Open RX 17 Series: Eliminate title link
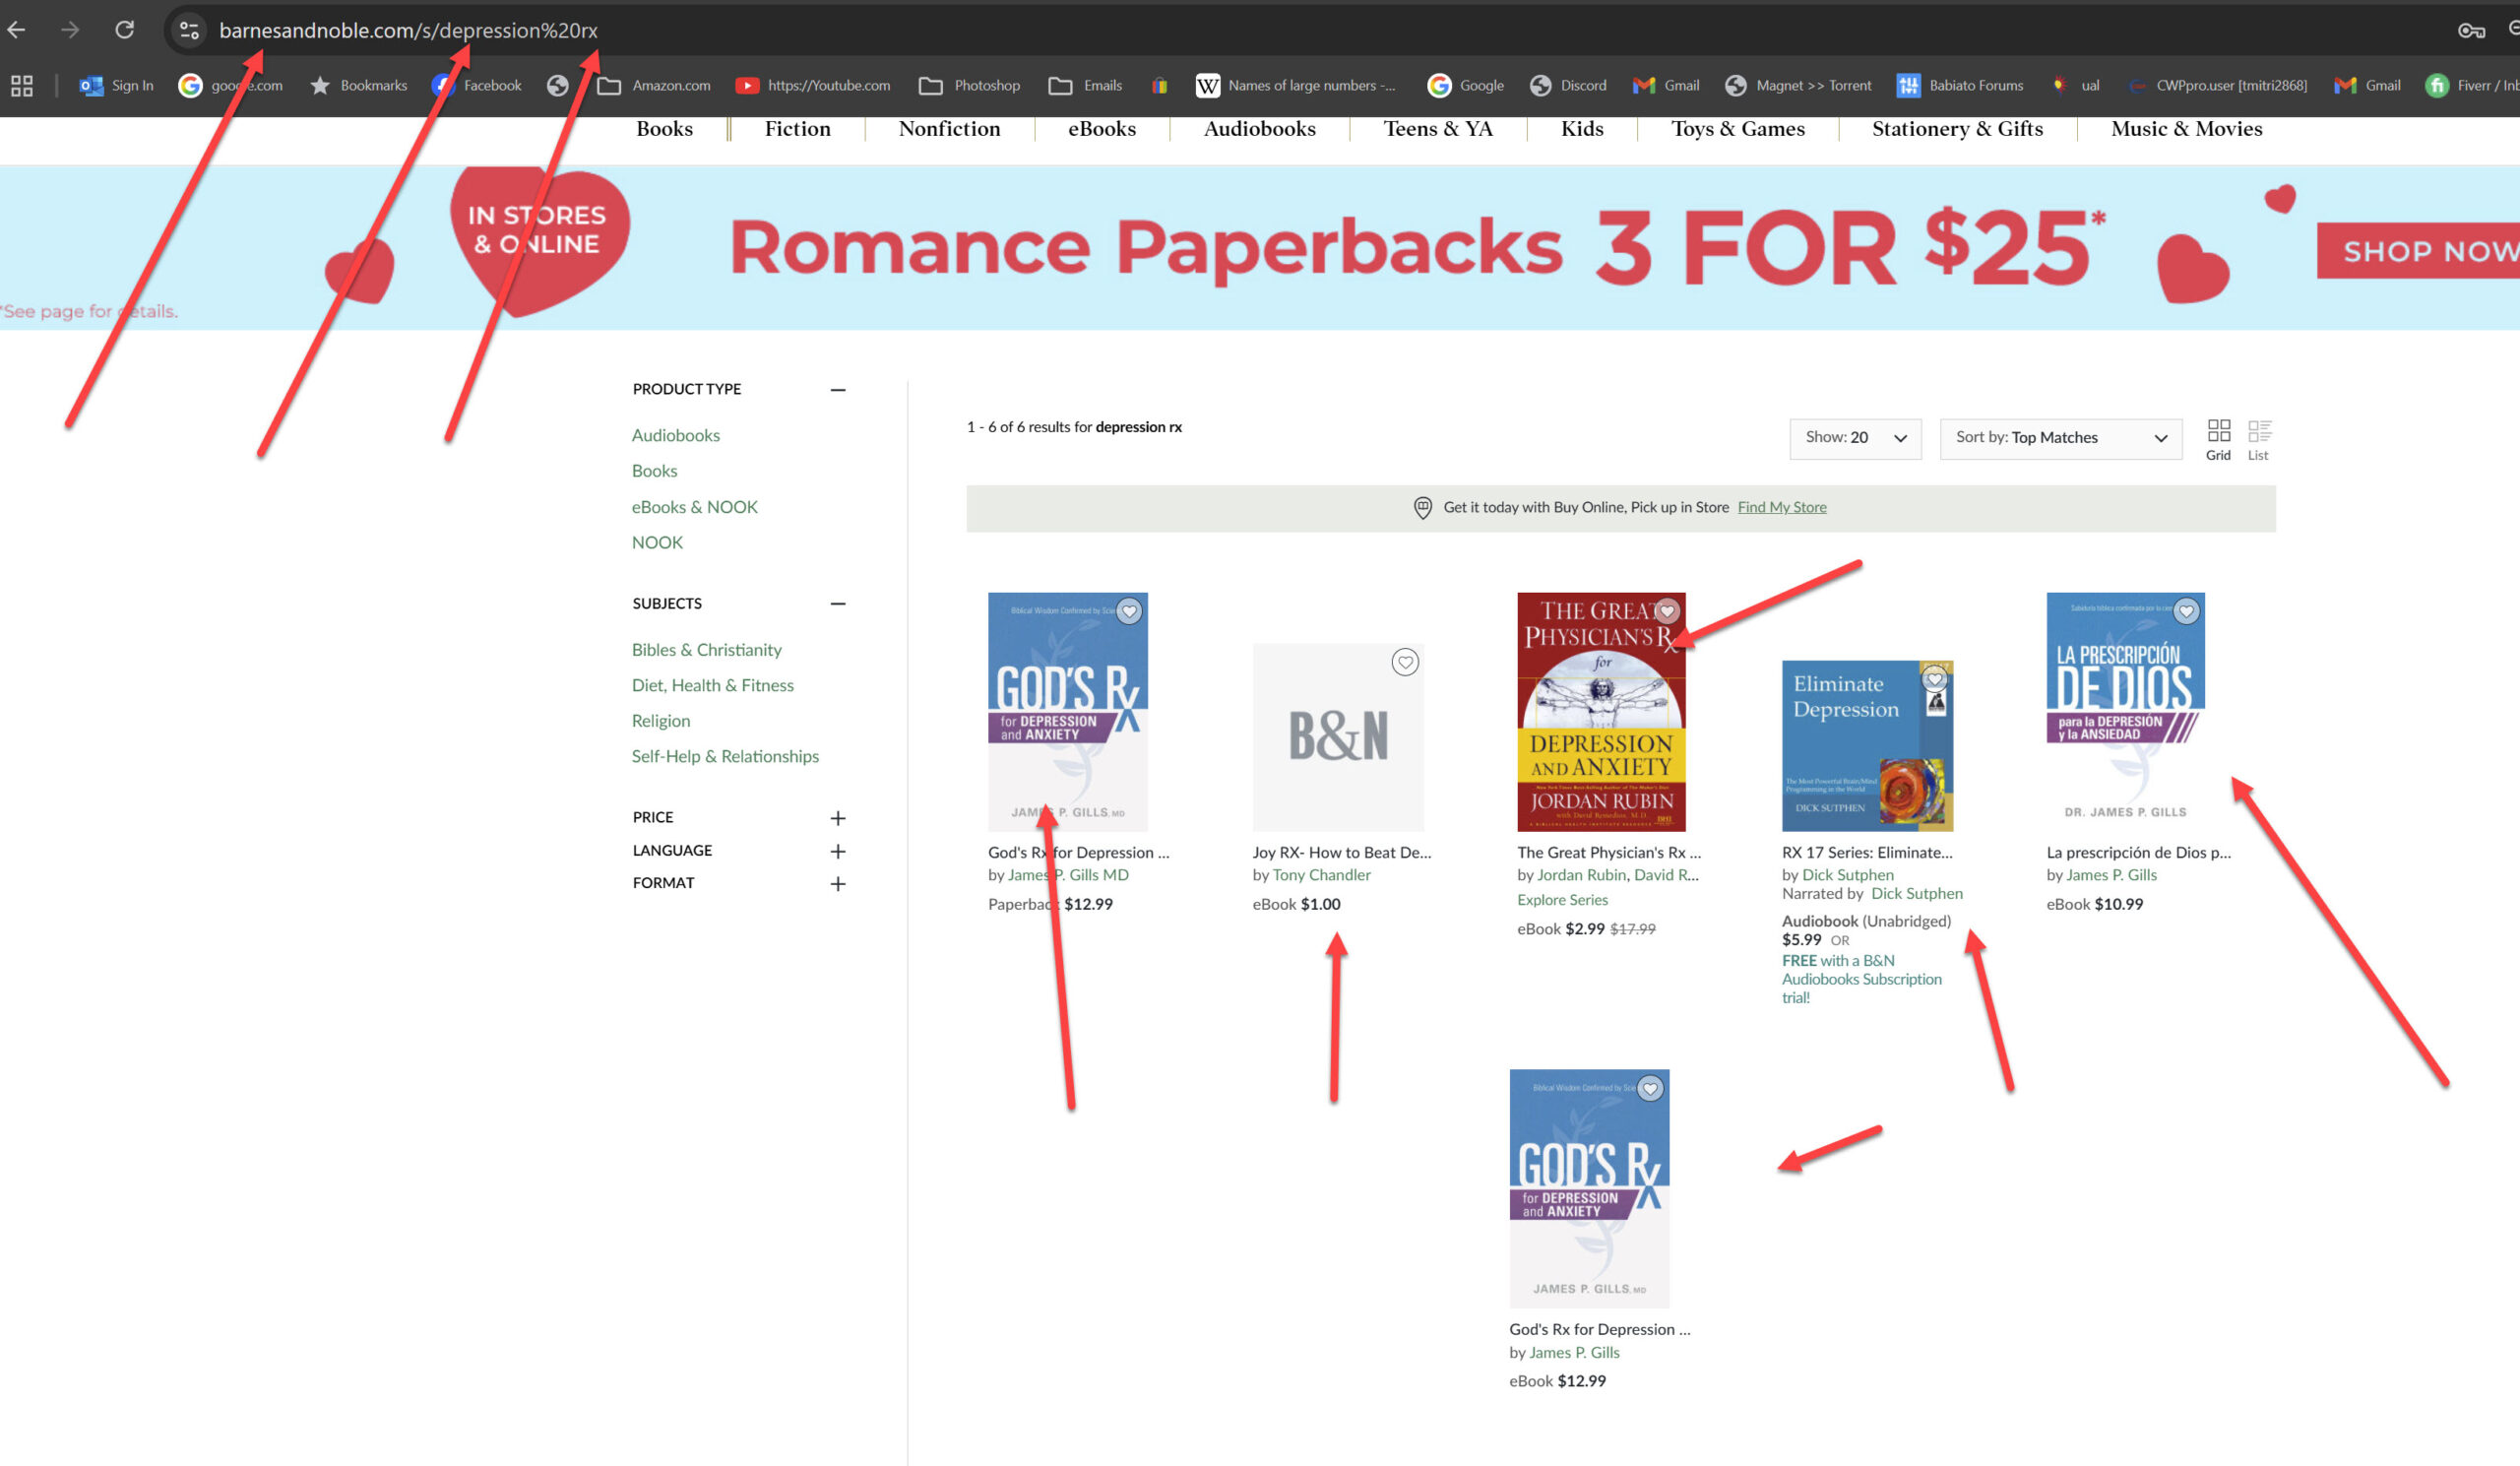 point(1866,853)
